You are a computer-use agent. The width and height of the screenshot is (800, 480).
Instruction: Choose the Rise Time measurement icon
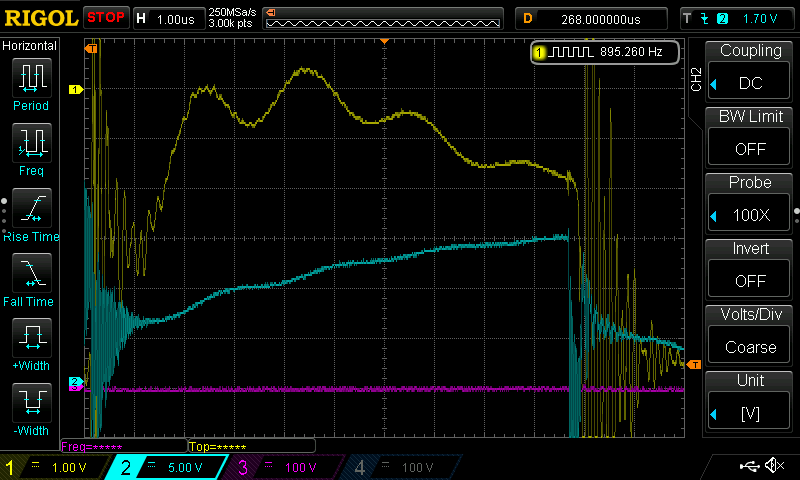tap(30, 208)
